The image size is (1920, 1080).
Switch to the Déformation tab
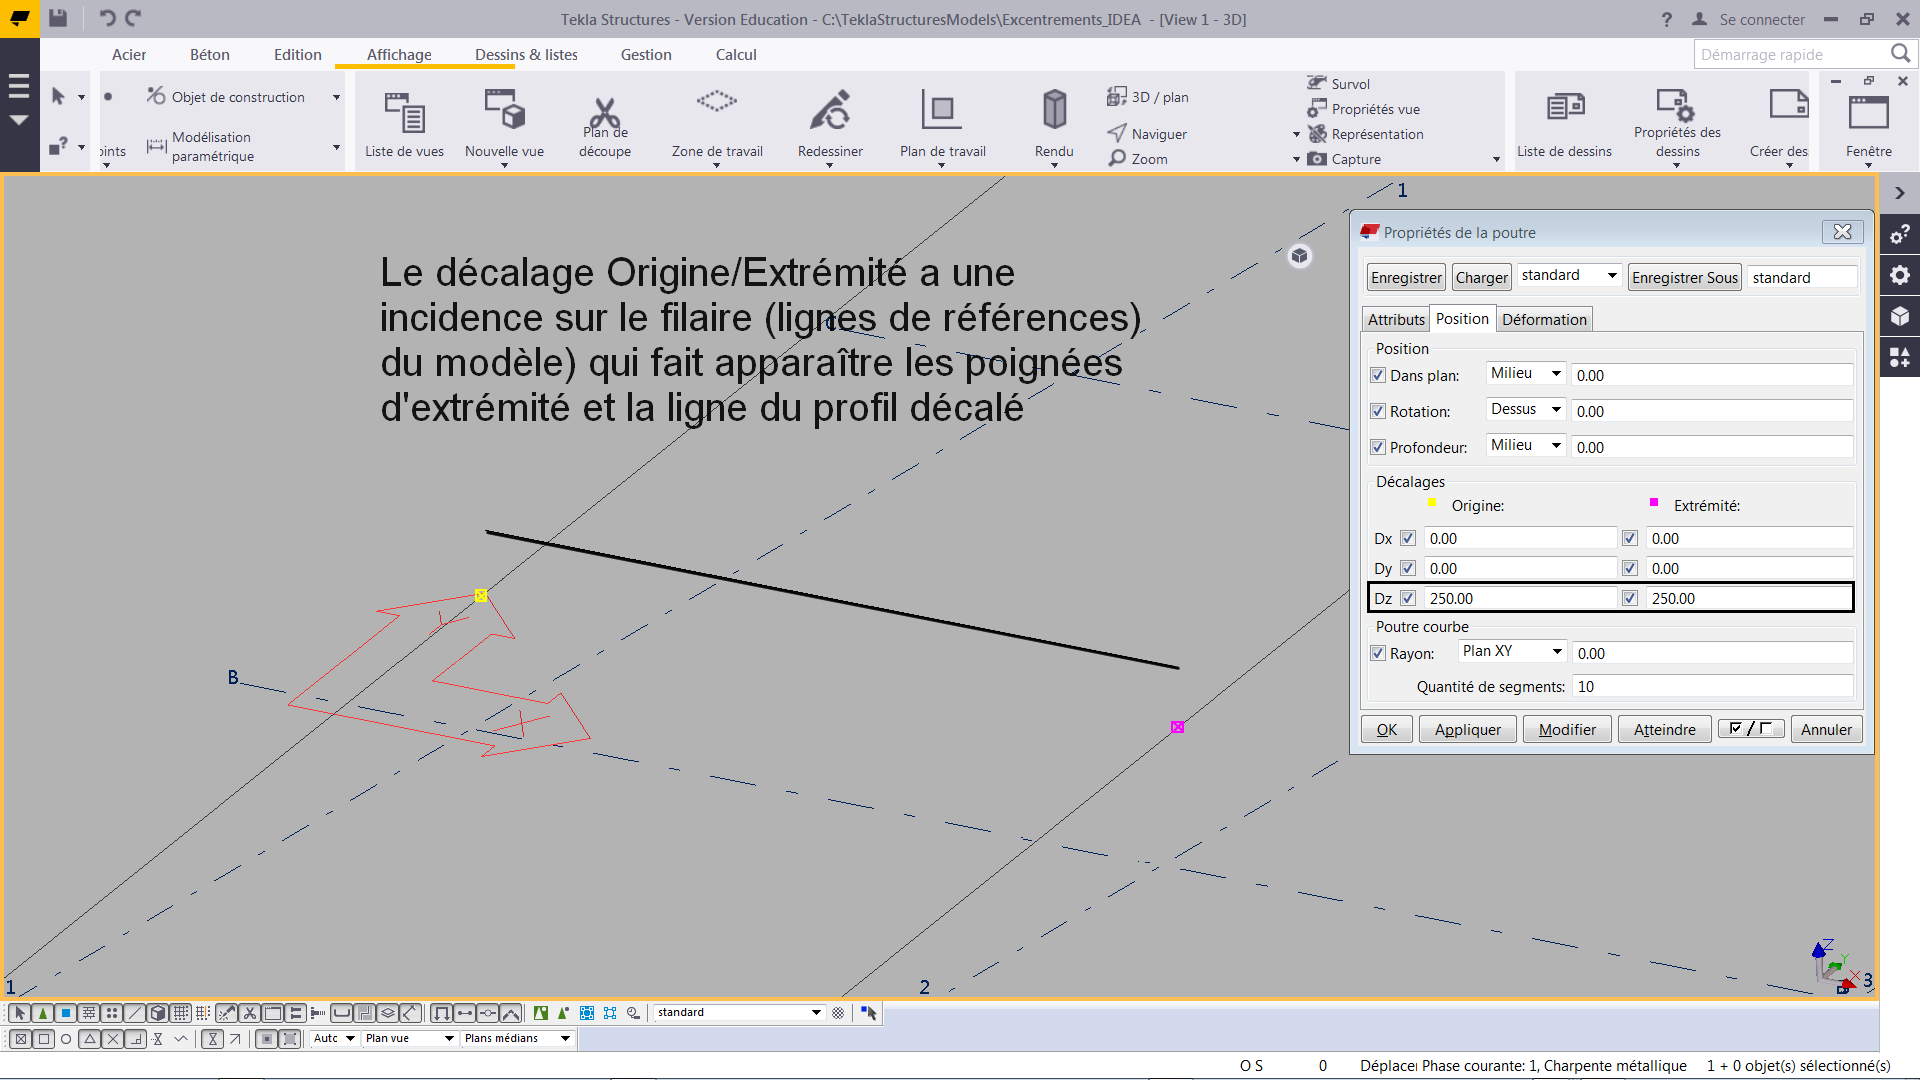(1544, 320)
